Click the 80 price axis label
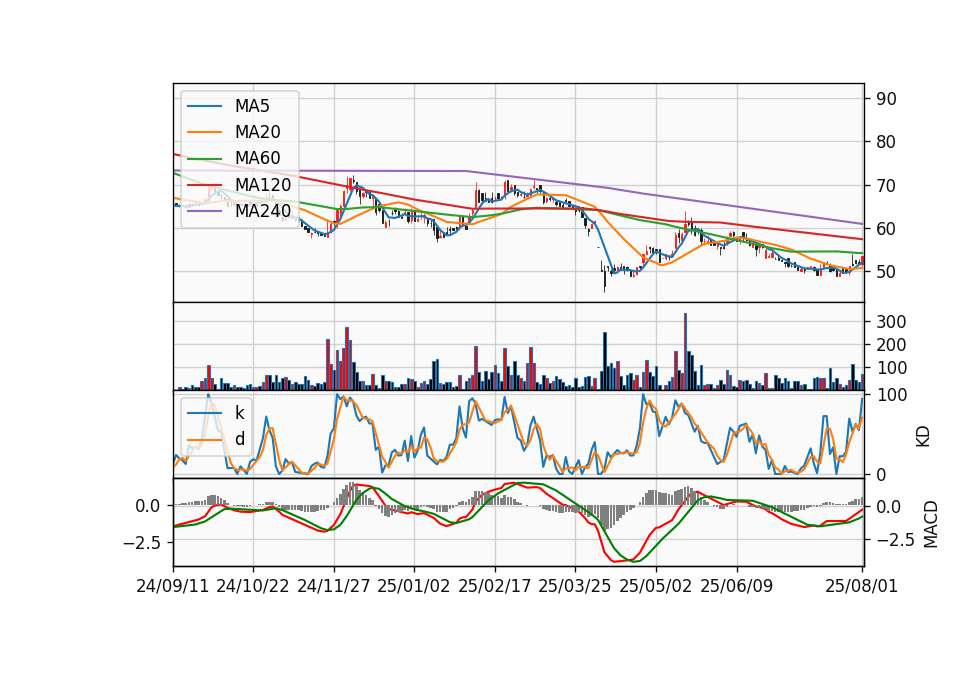The height and width of the screenshot is (690, 960). click(886, 142)
